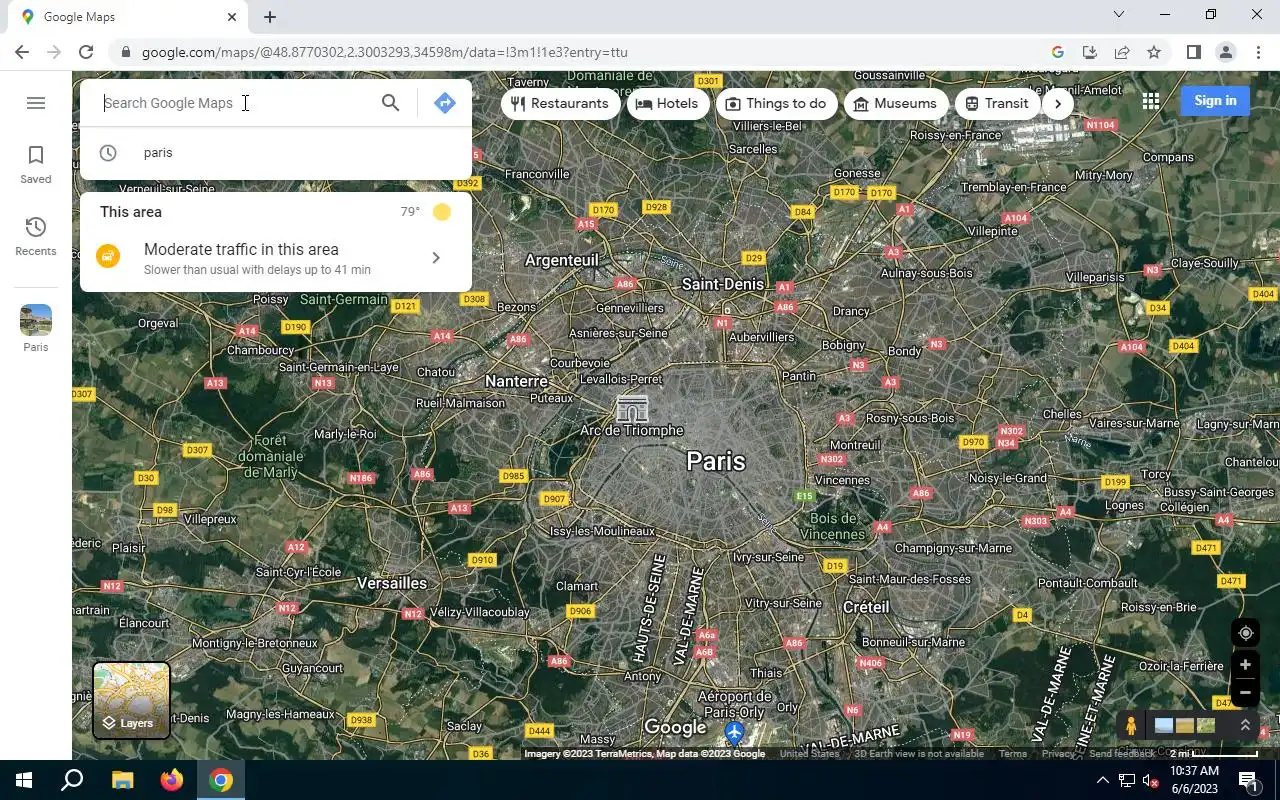The height and width of the screenshot is (800, 1280).
Task: Expand Moderate traffic in this area details
Action: tap(435, 258)
